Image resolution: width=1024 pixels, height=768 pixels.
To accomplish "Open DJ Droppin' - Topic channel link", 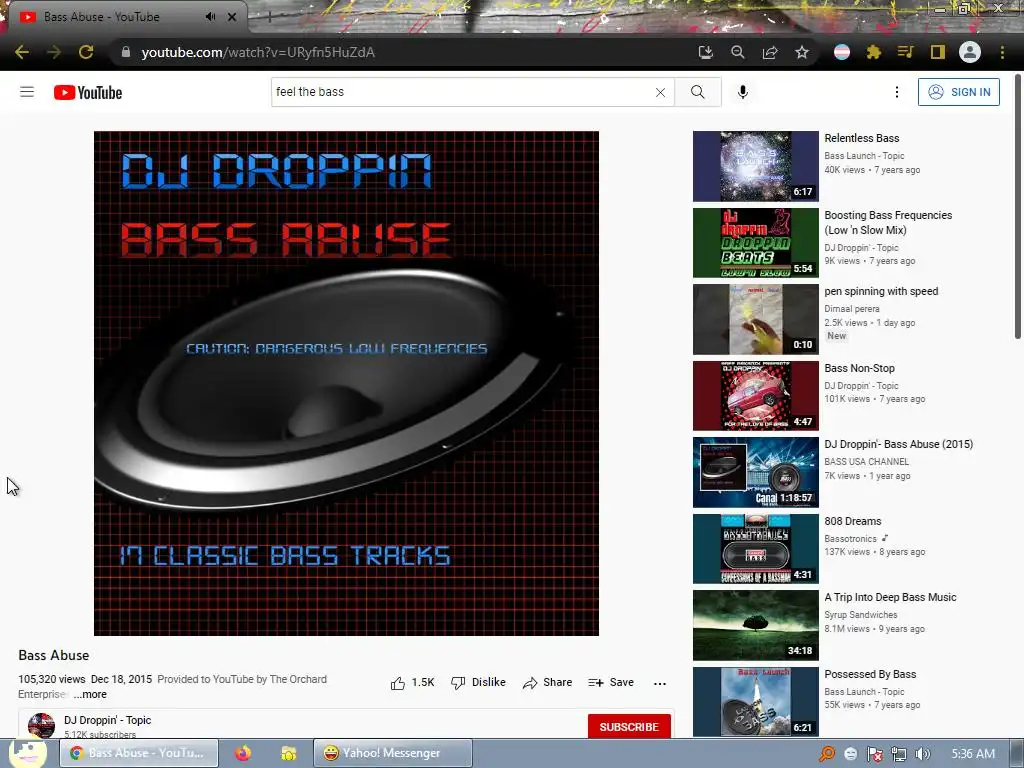I will [107, 720].
